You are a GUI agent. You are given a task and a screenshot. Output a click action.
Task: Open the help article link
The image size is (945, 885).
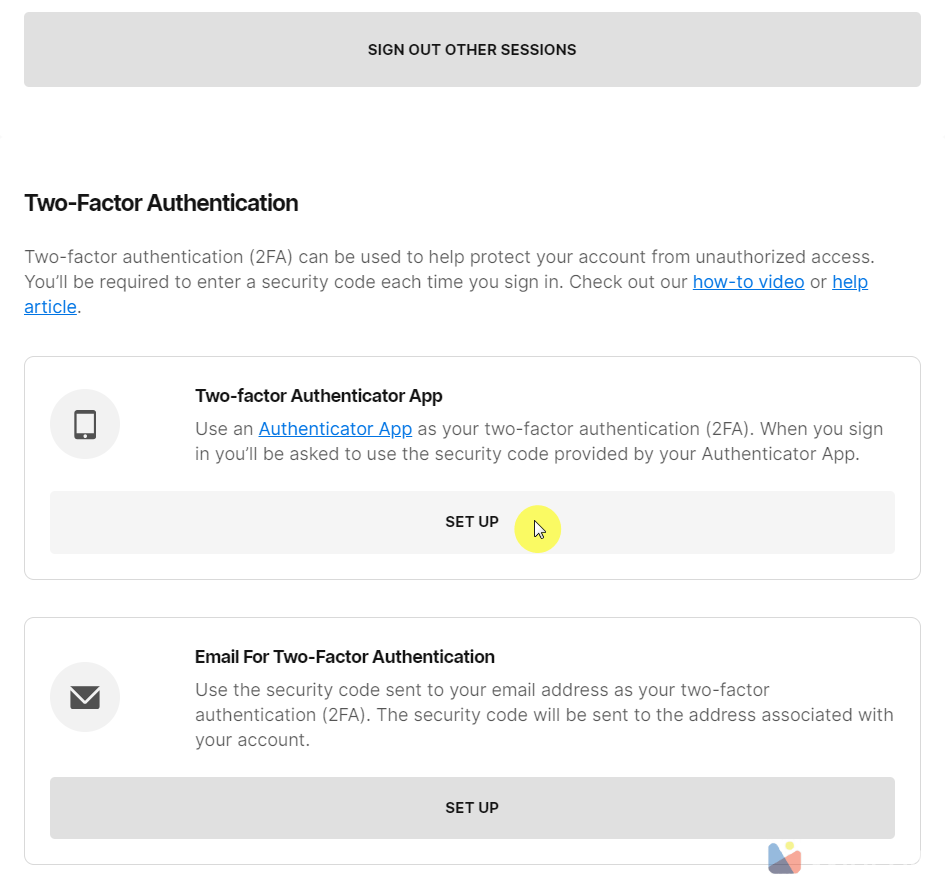point(849,282)
